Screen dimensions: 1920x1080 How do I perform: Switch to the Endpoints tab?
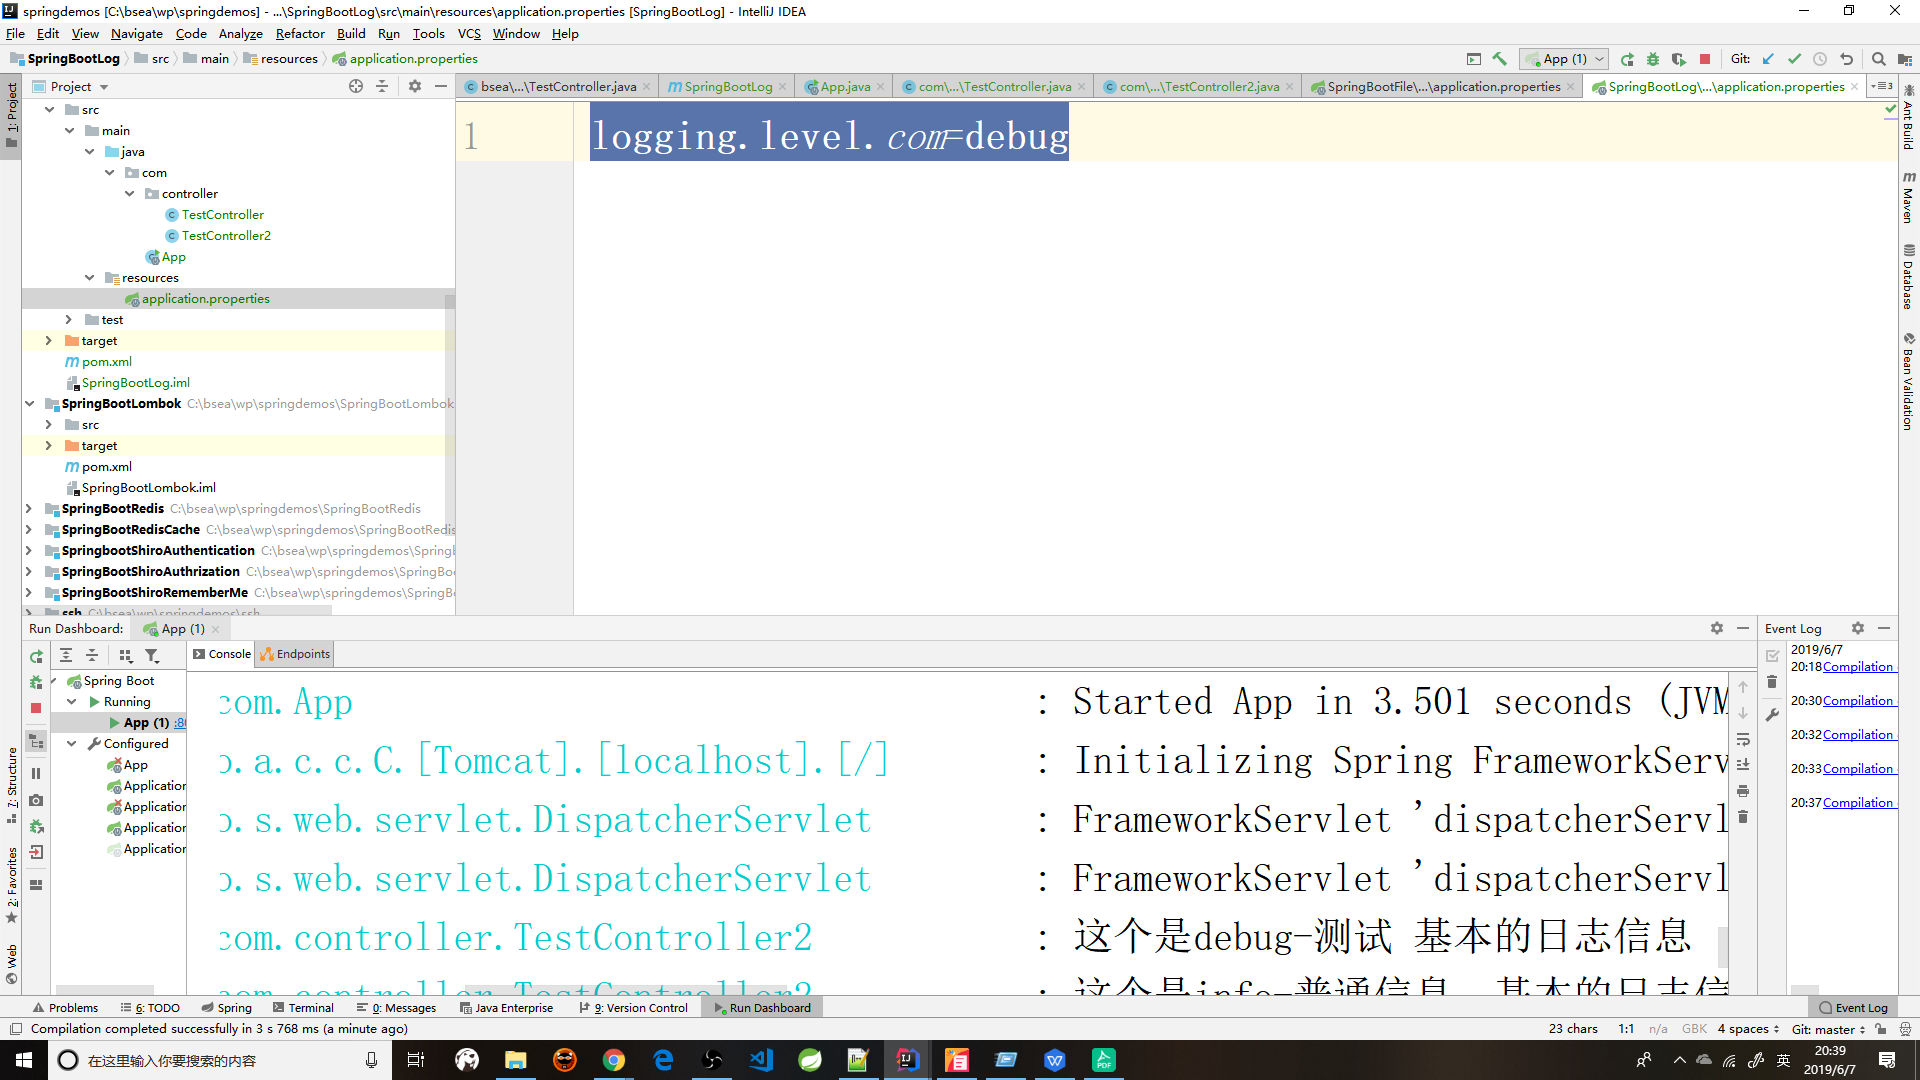click(x=294, y=654)
